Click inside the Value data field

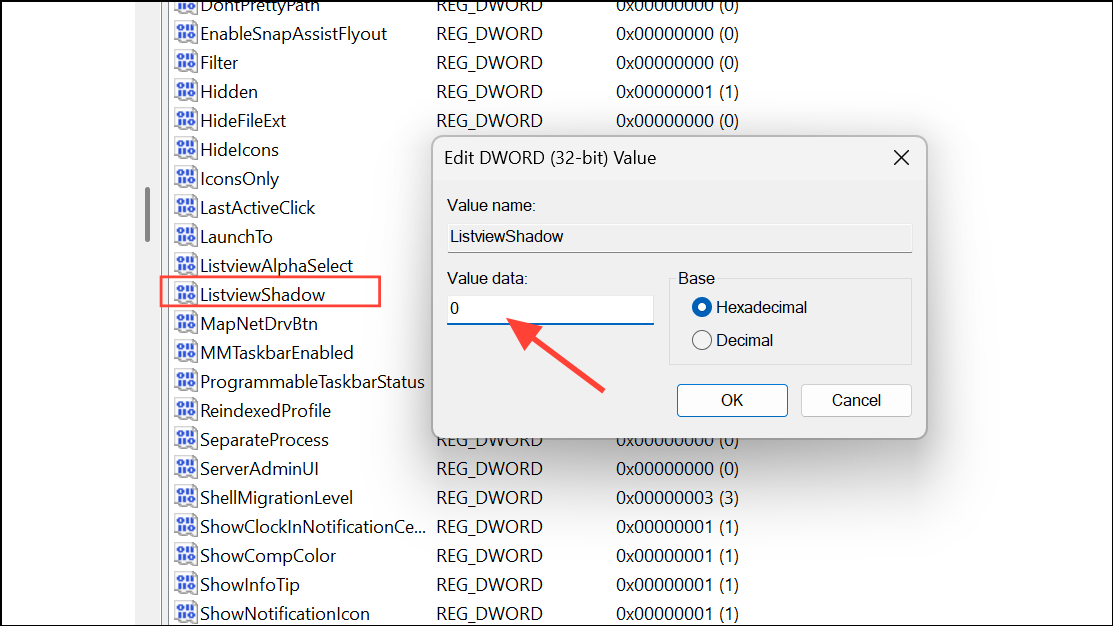click(x=549, y=308)
